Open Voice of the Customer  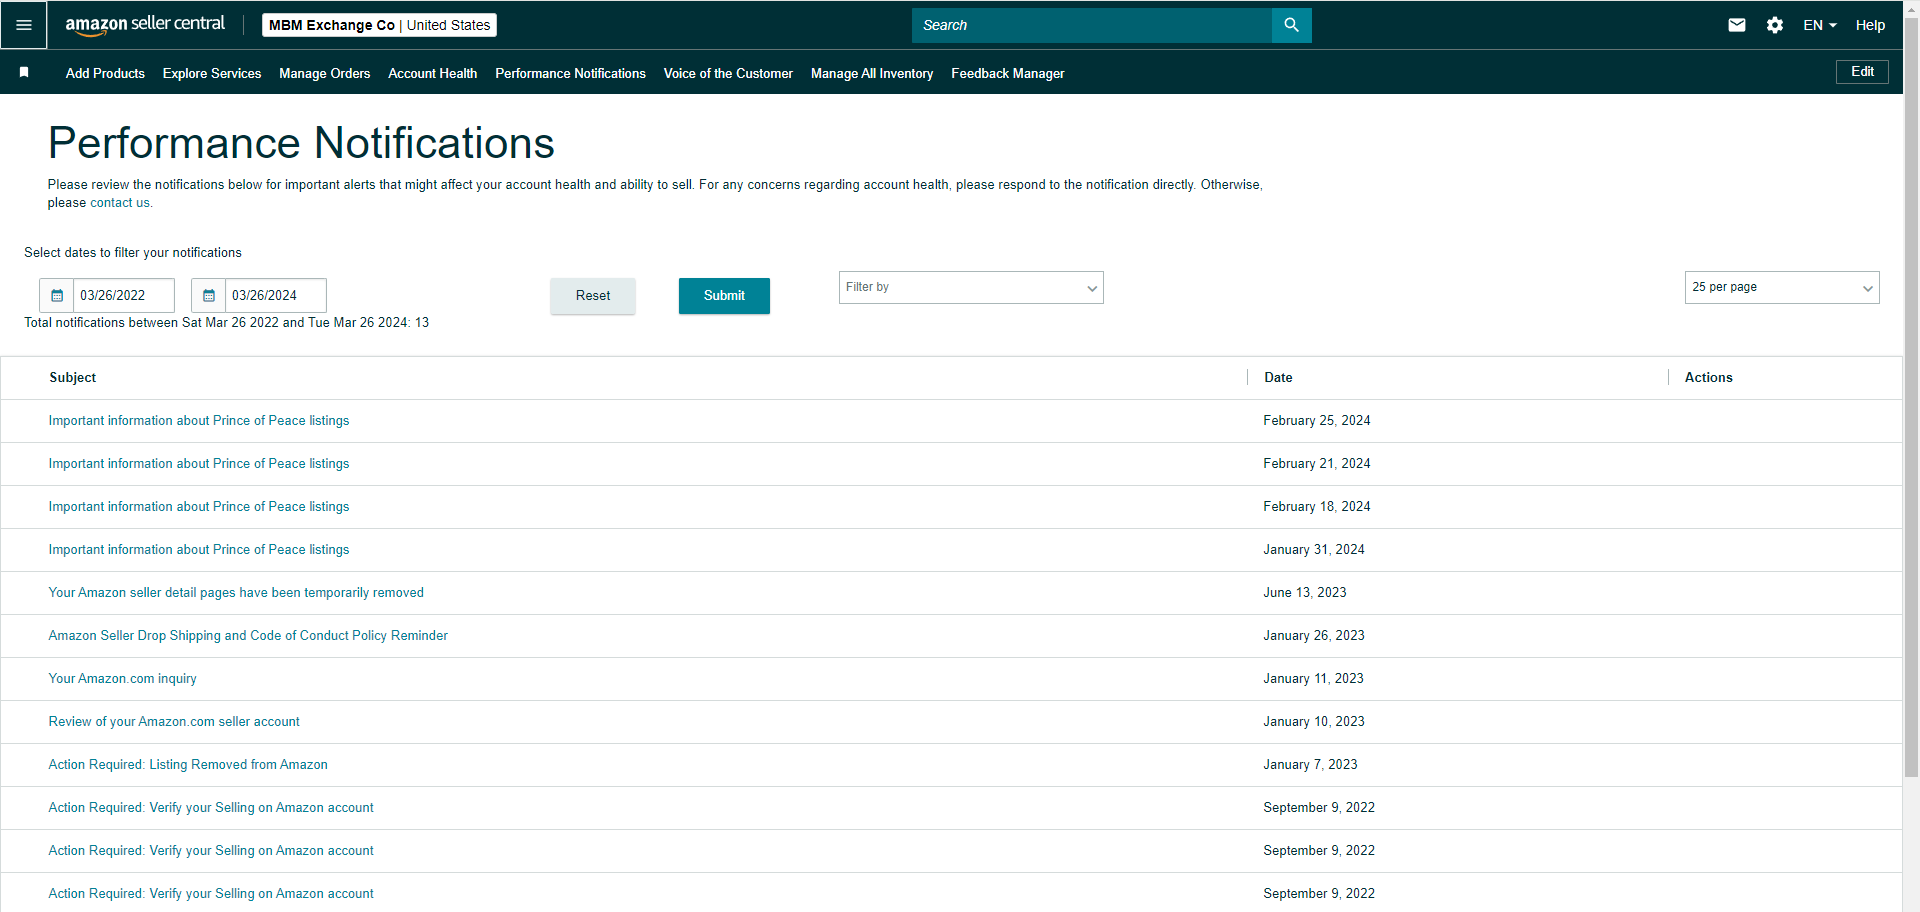(x=728, y=73)
